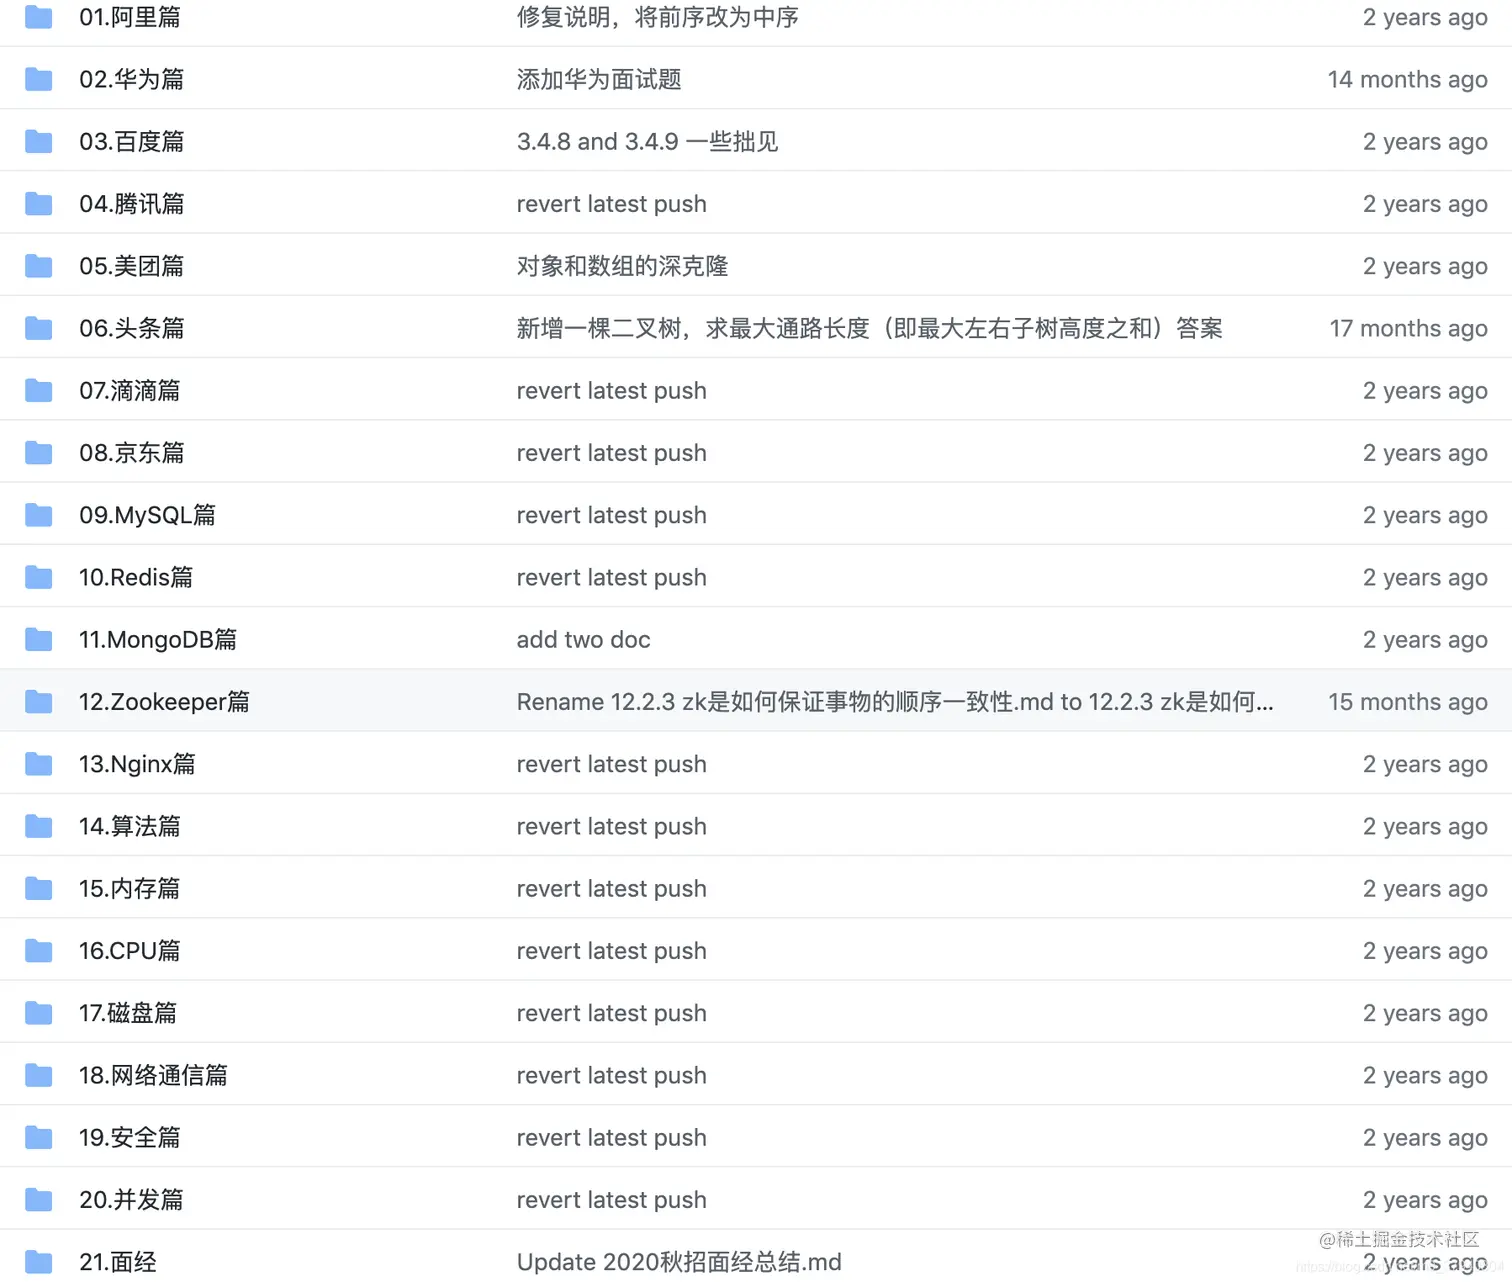Open the 16.CPU篇 folder name
Screen dimensions: 1512x1282
point(130,951)
